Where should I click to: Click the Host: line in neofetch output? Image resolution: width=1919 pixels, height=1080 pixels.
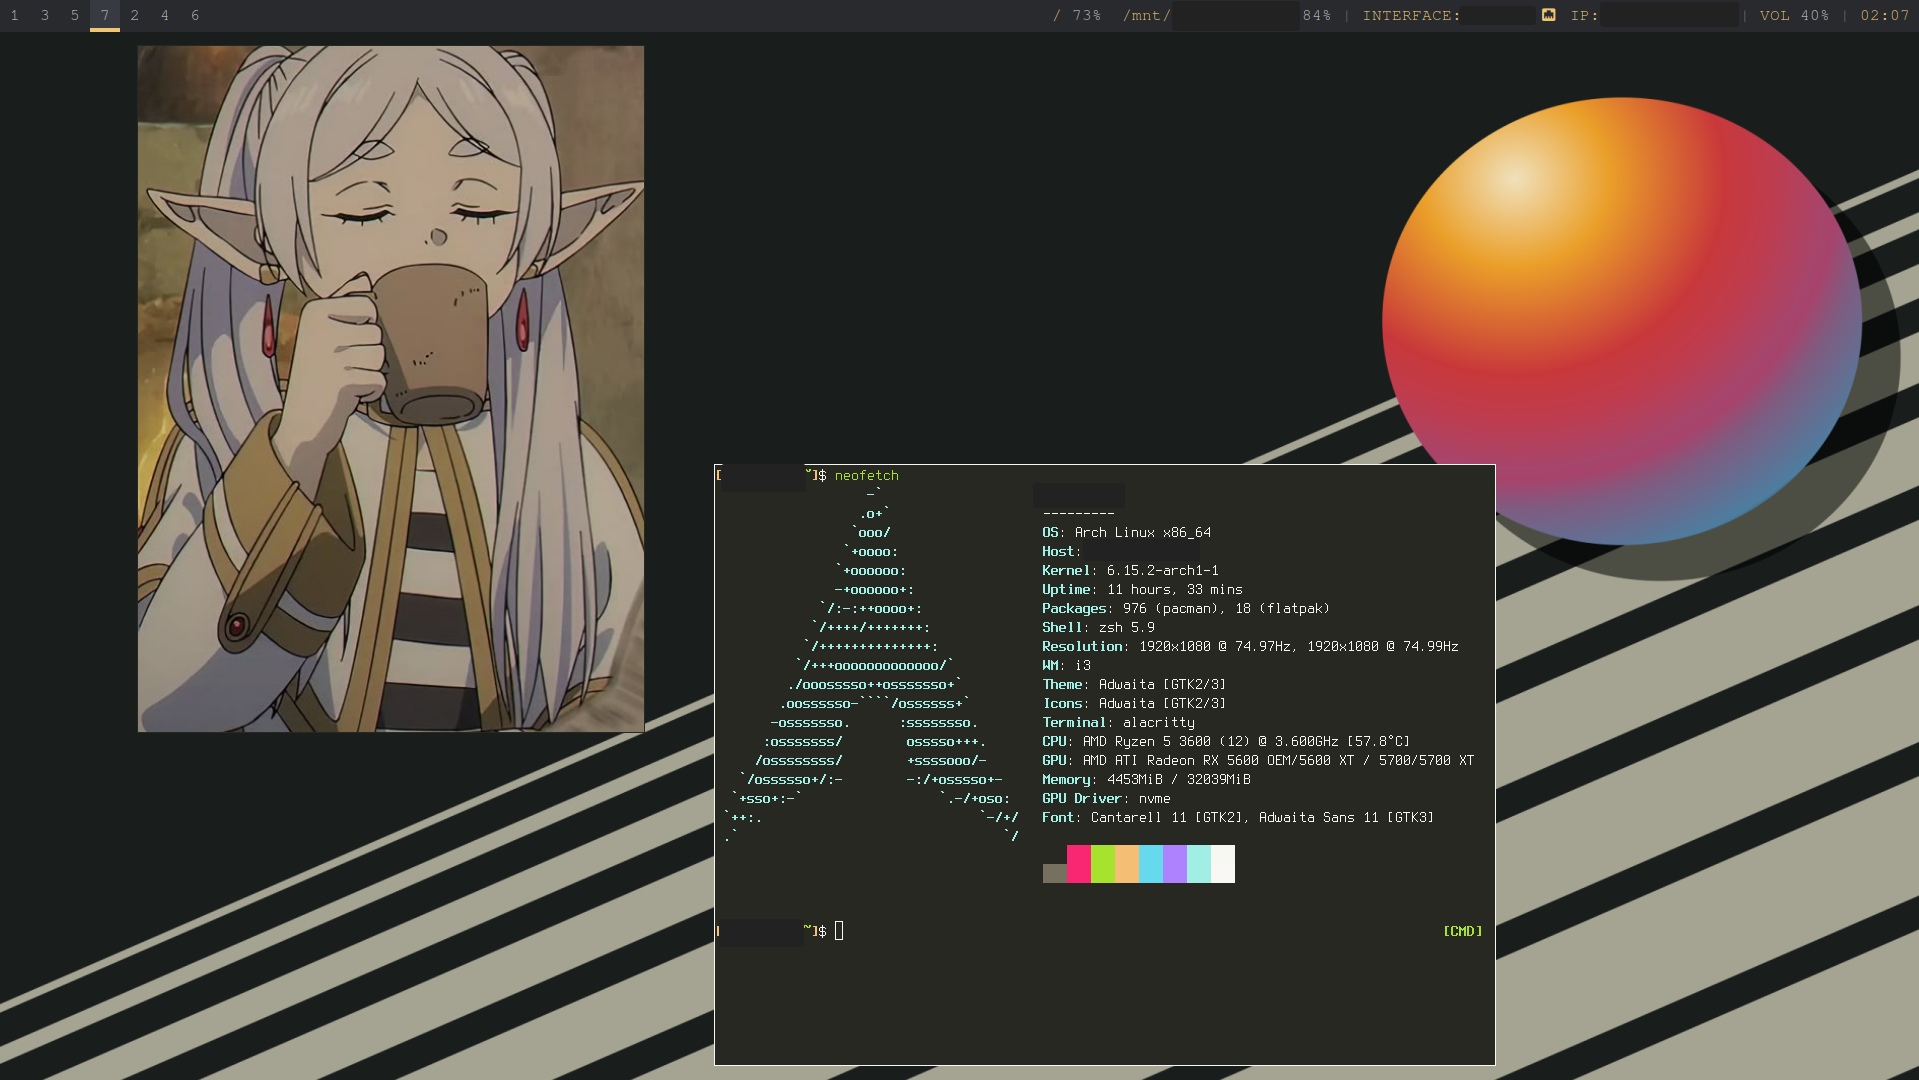tap(1120, 552)
